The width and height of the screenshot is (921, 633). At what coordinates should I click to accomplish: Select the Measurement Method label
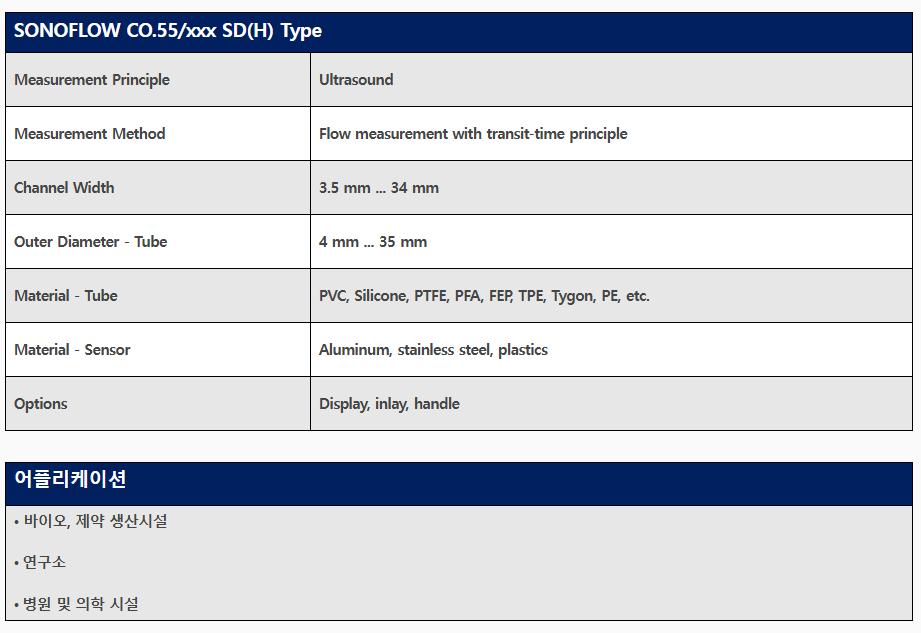tap(90, 134)
